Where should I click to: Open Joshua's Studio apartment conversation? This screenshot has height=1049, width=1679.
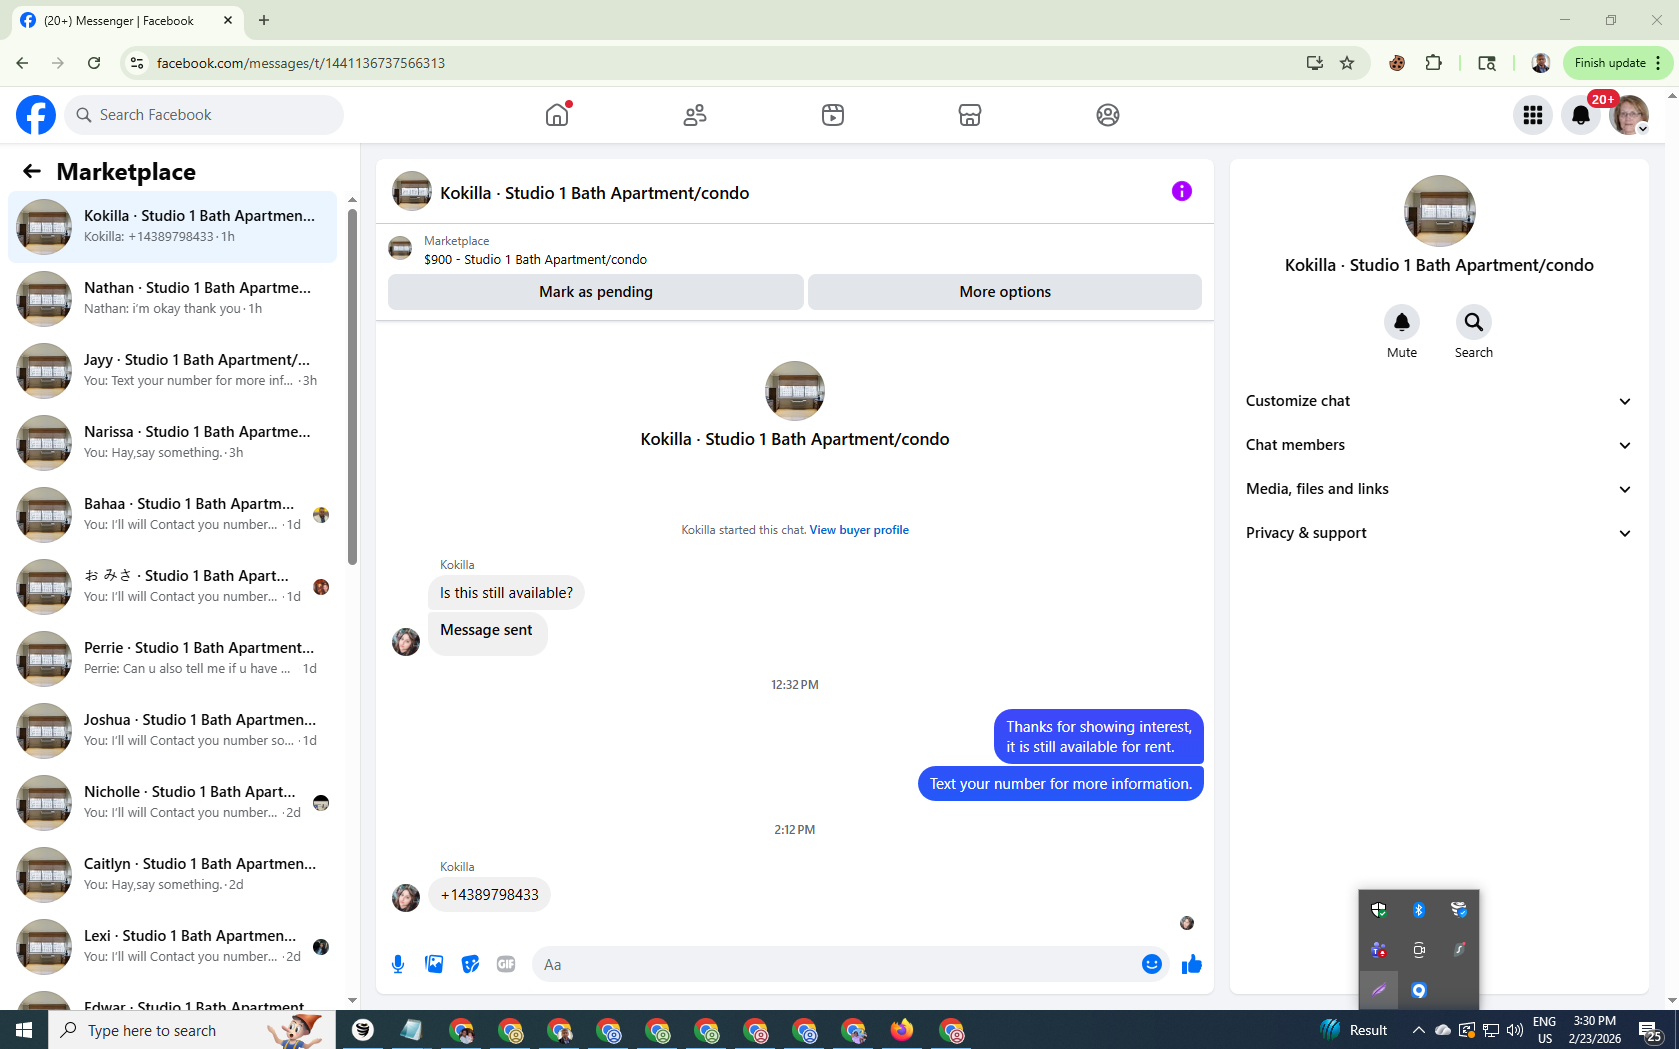172,731
